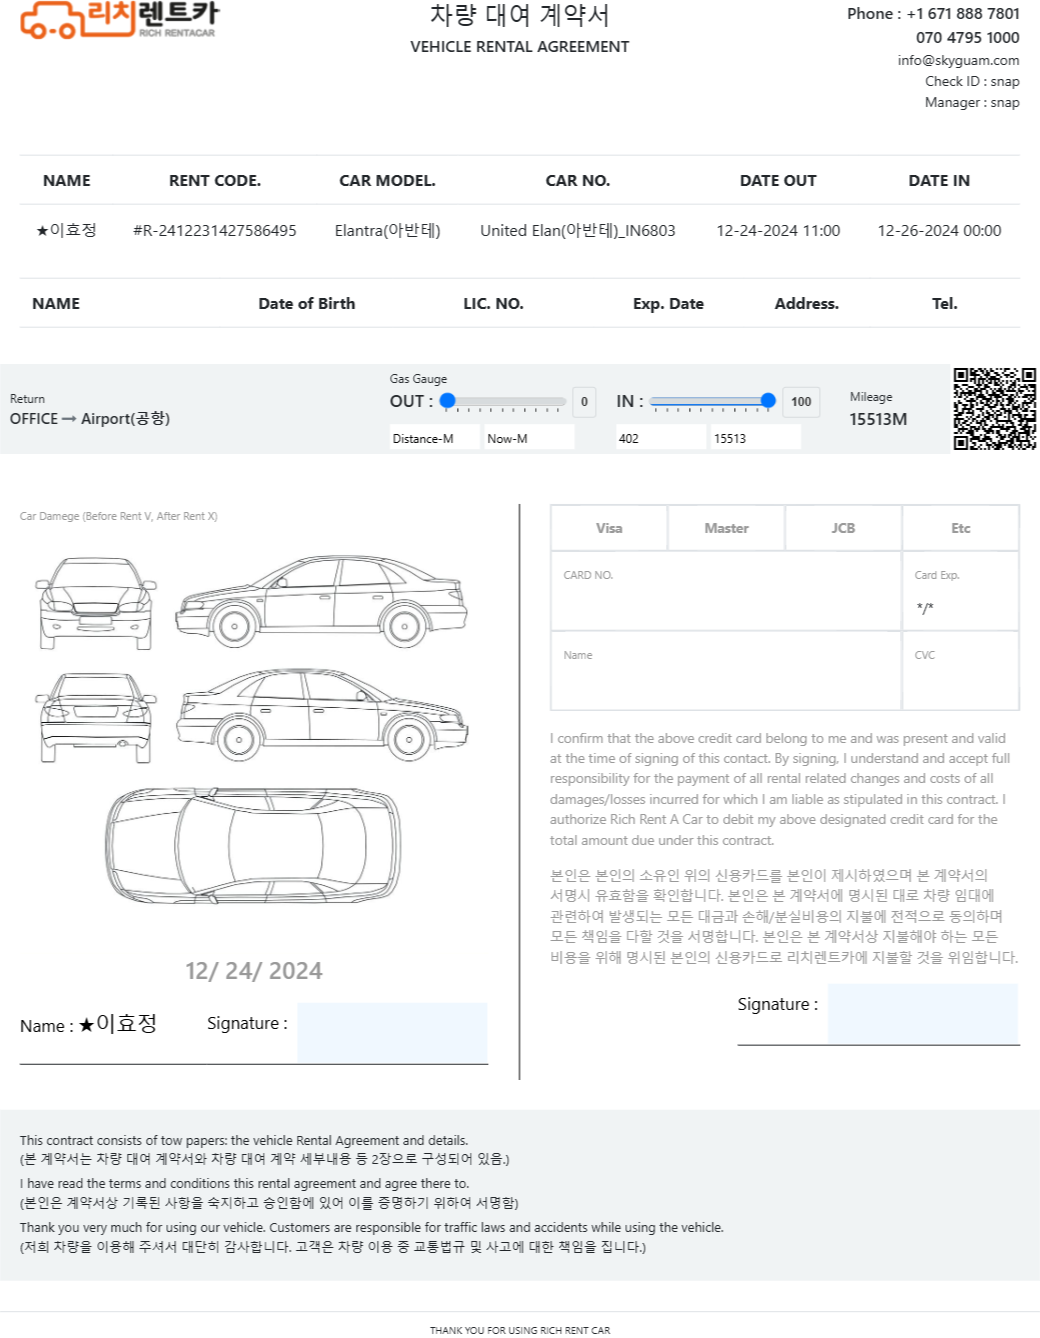Mark damage on front view car diagram

click(x=95, y=604)
